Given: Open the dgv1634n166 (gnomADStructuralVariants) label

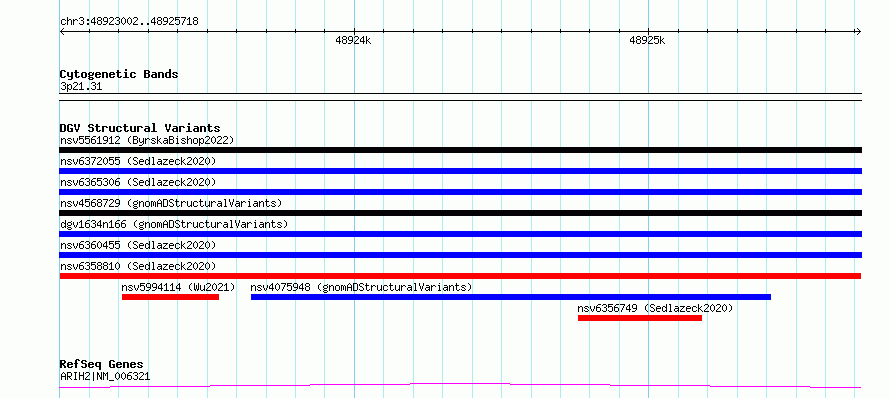Looking at the screenshot, I should coord(174,224).
